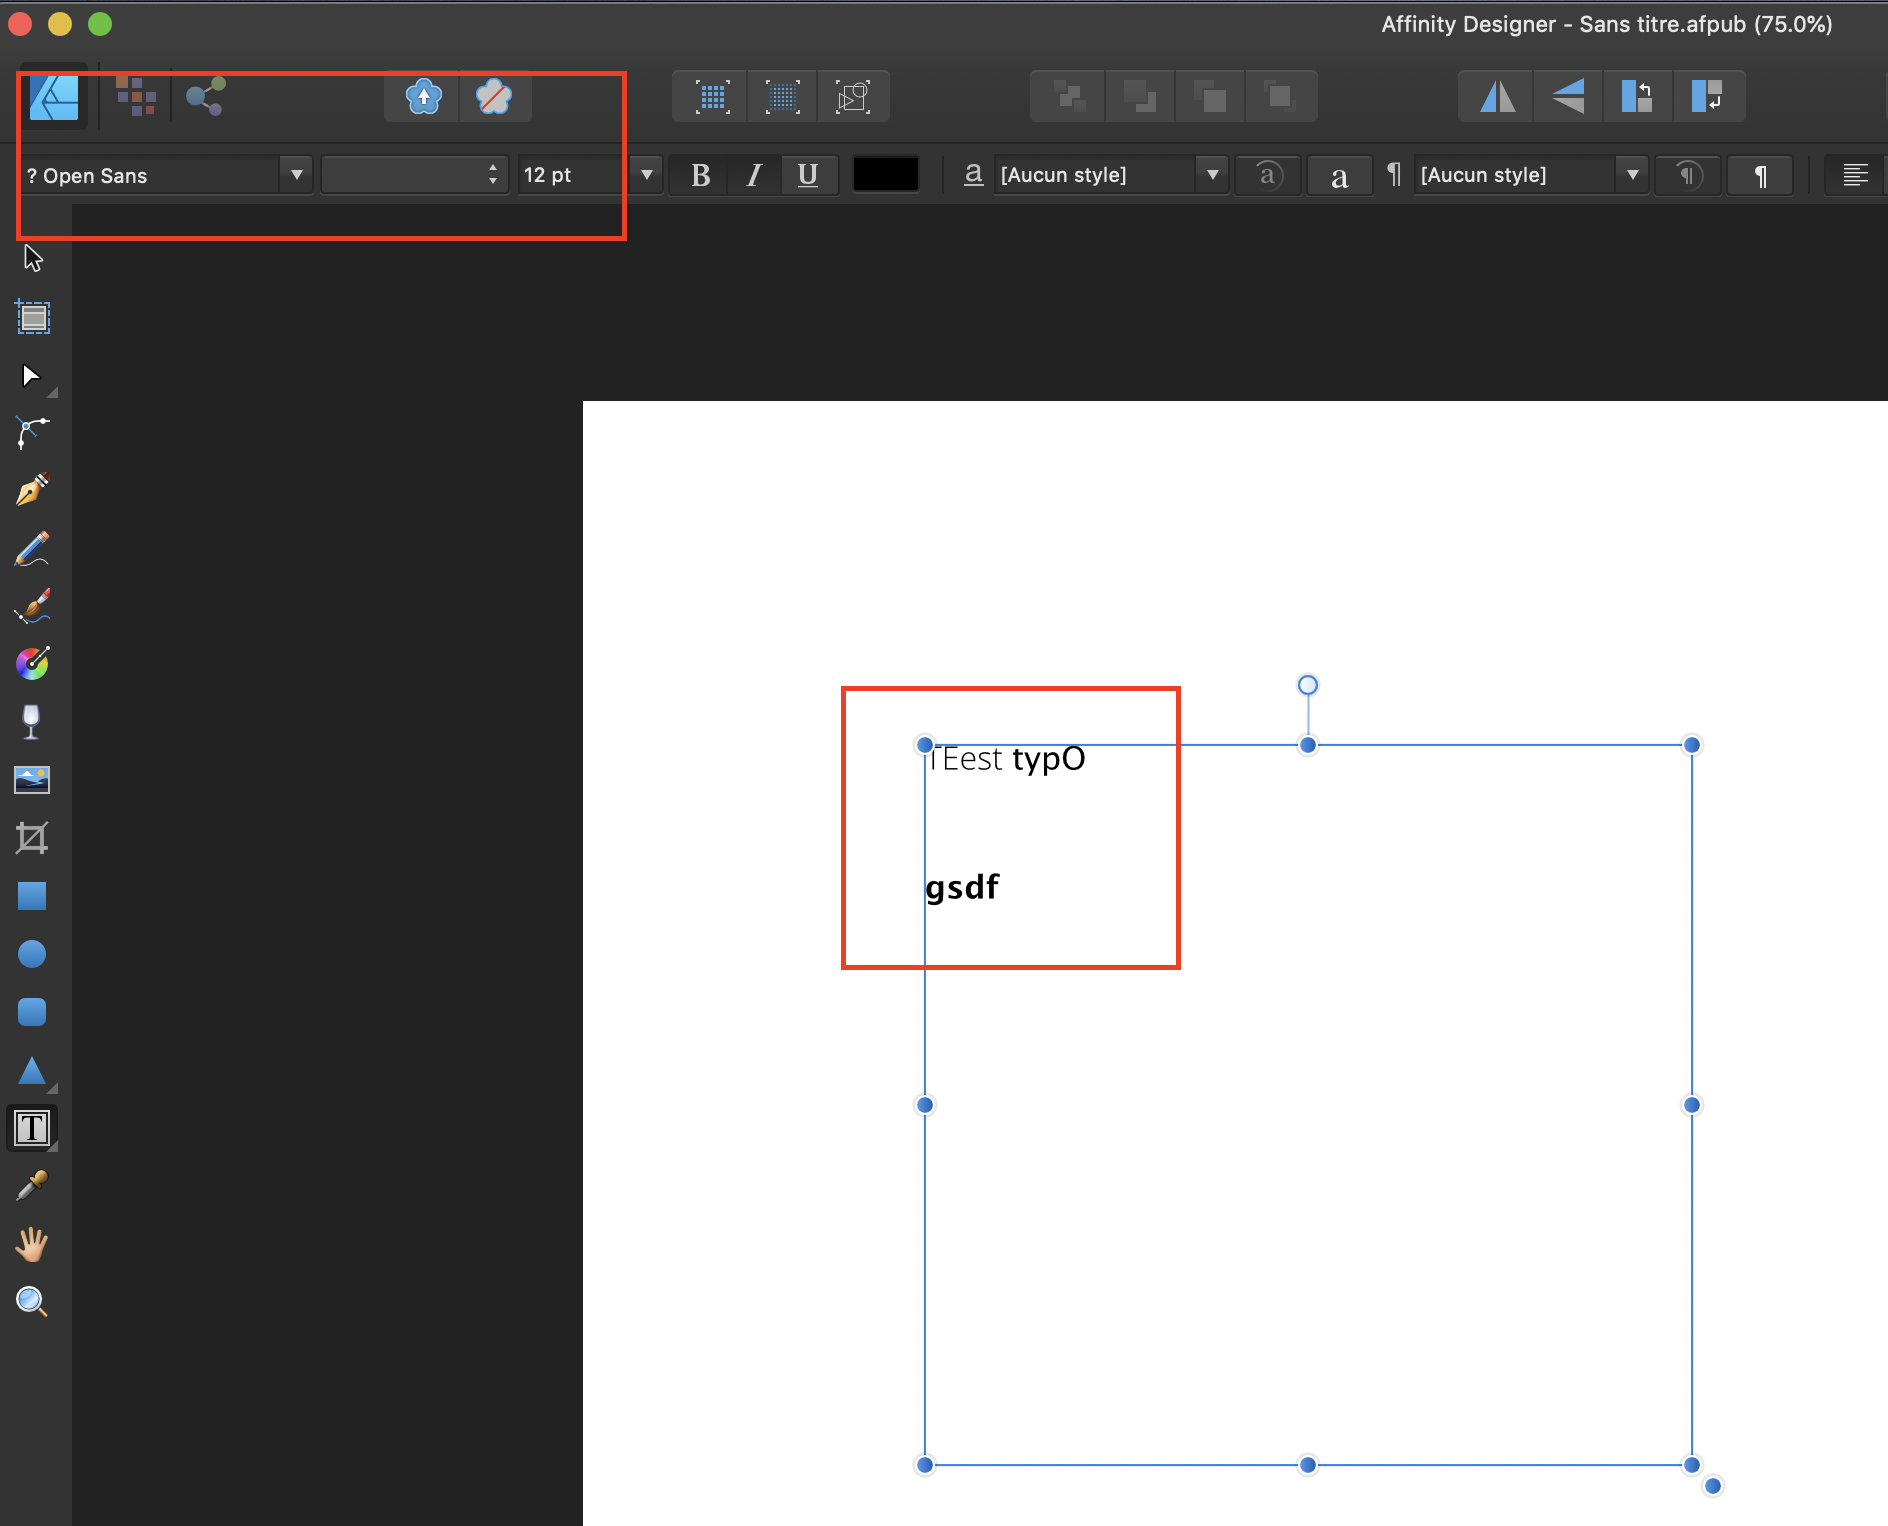Click the rotate counter-clockwise icon
1888x1526 pixels.
[x=1637, y=97]
